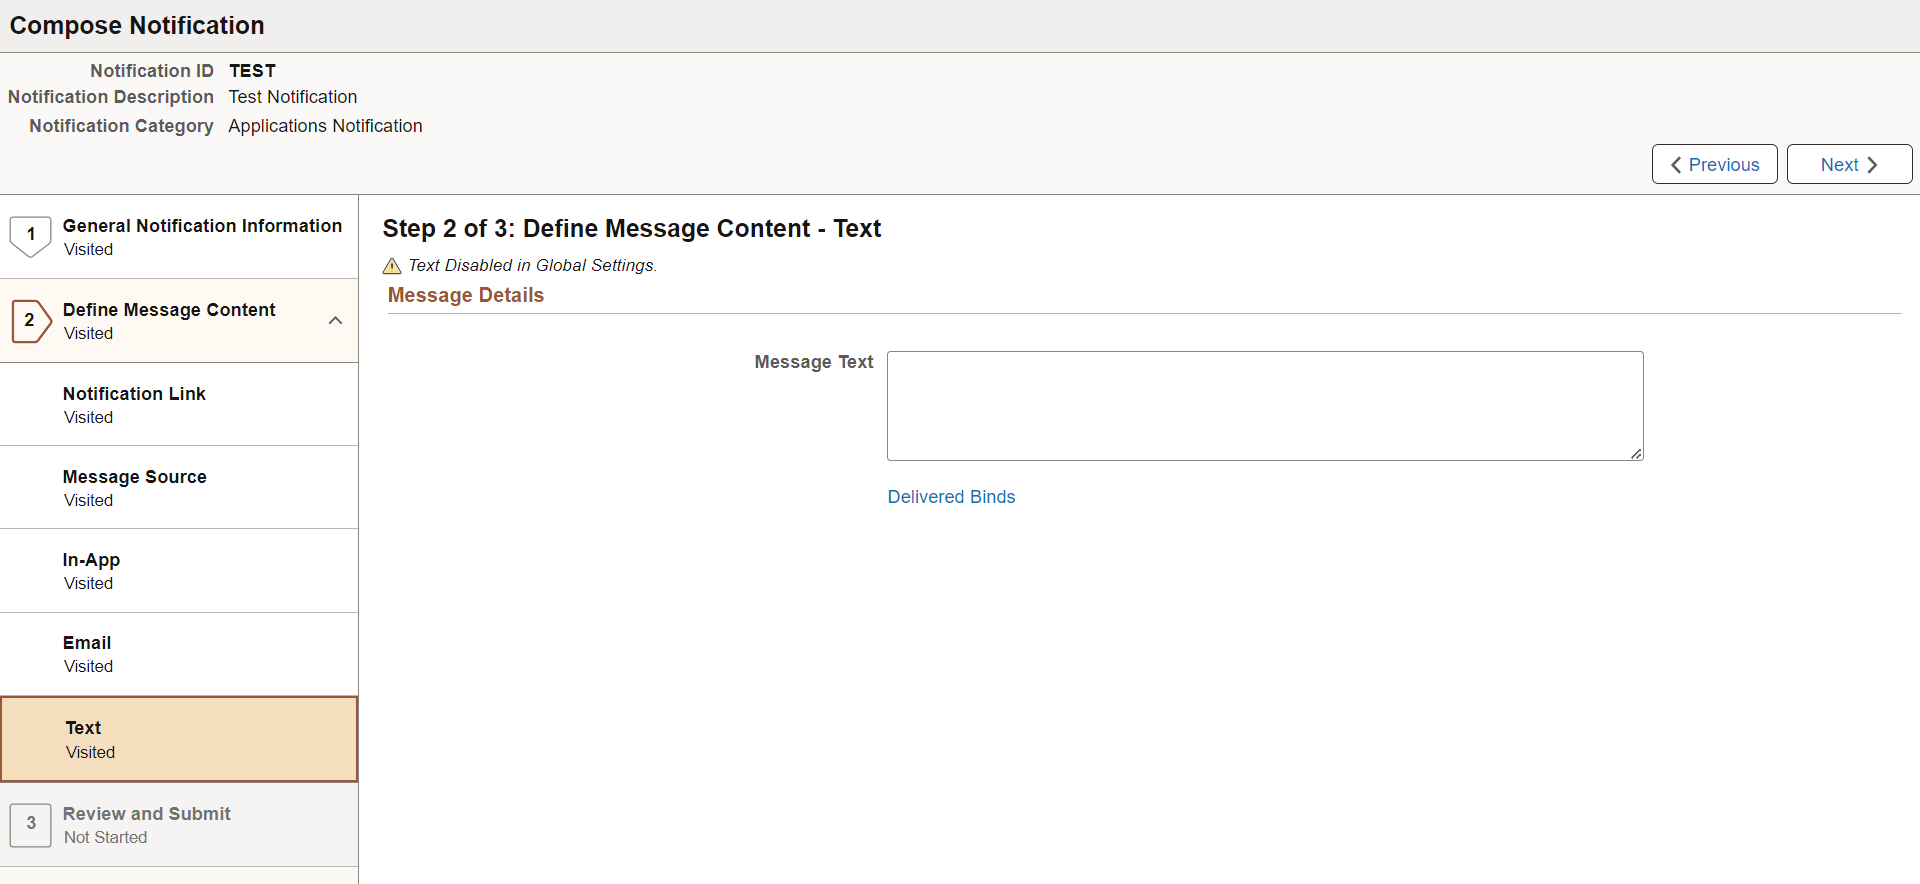Select the highlighted Text substep
Screen dimensions: 1920x884
(x=179, y=739)
